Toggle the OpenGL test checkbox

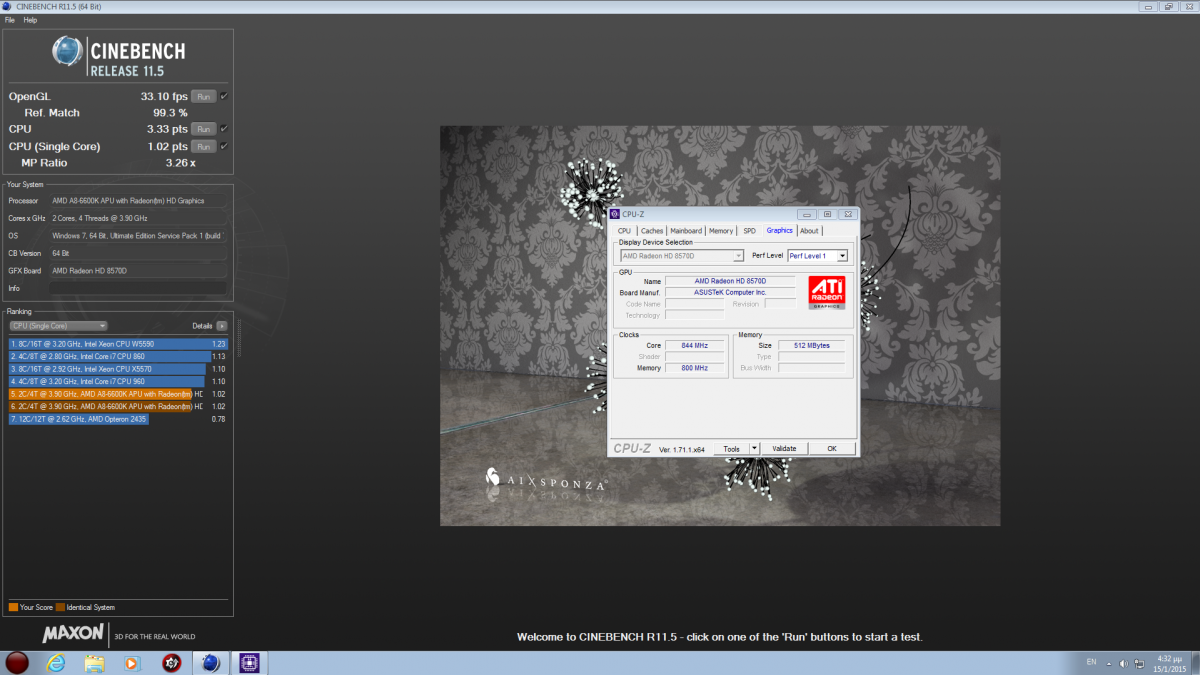pyautogui.click(x=224, y=96)
